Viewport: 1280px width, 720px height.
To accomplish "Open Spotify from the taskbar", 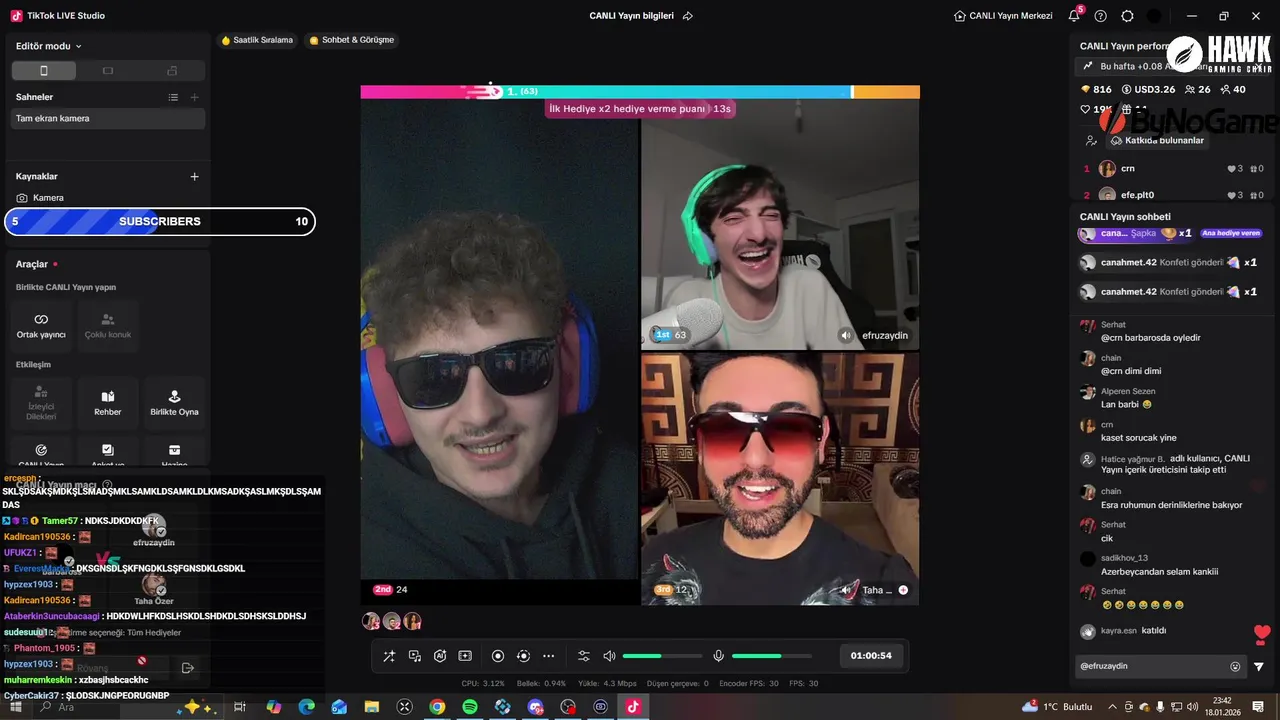I will [x=470, y=707].
